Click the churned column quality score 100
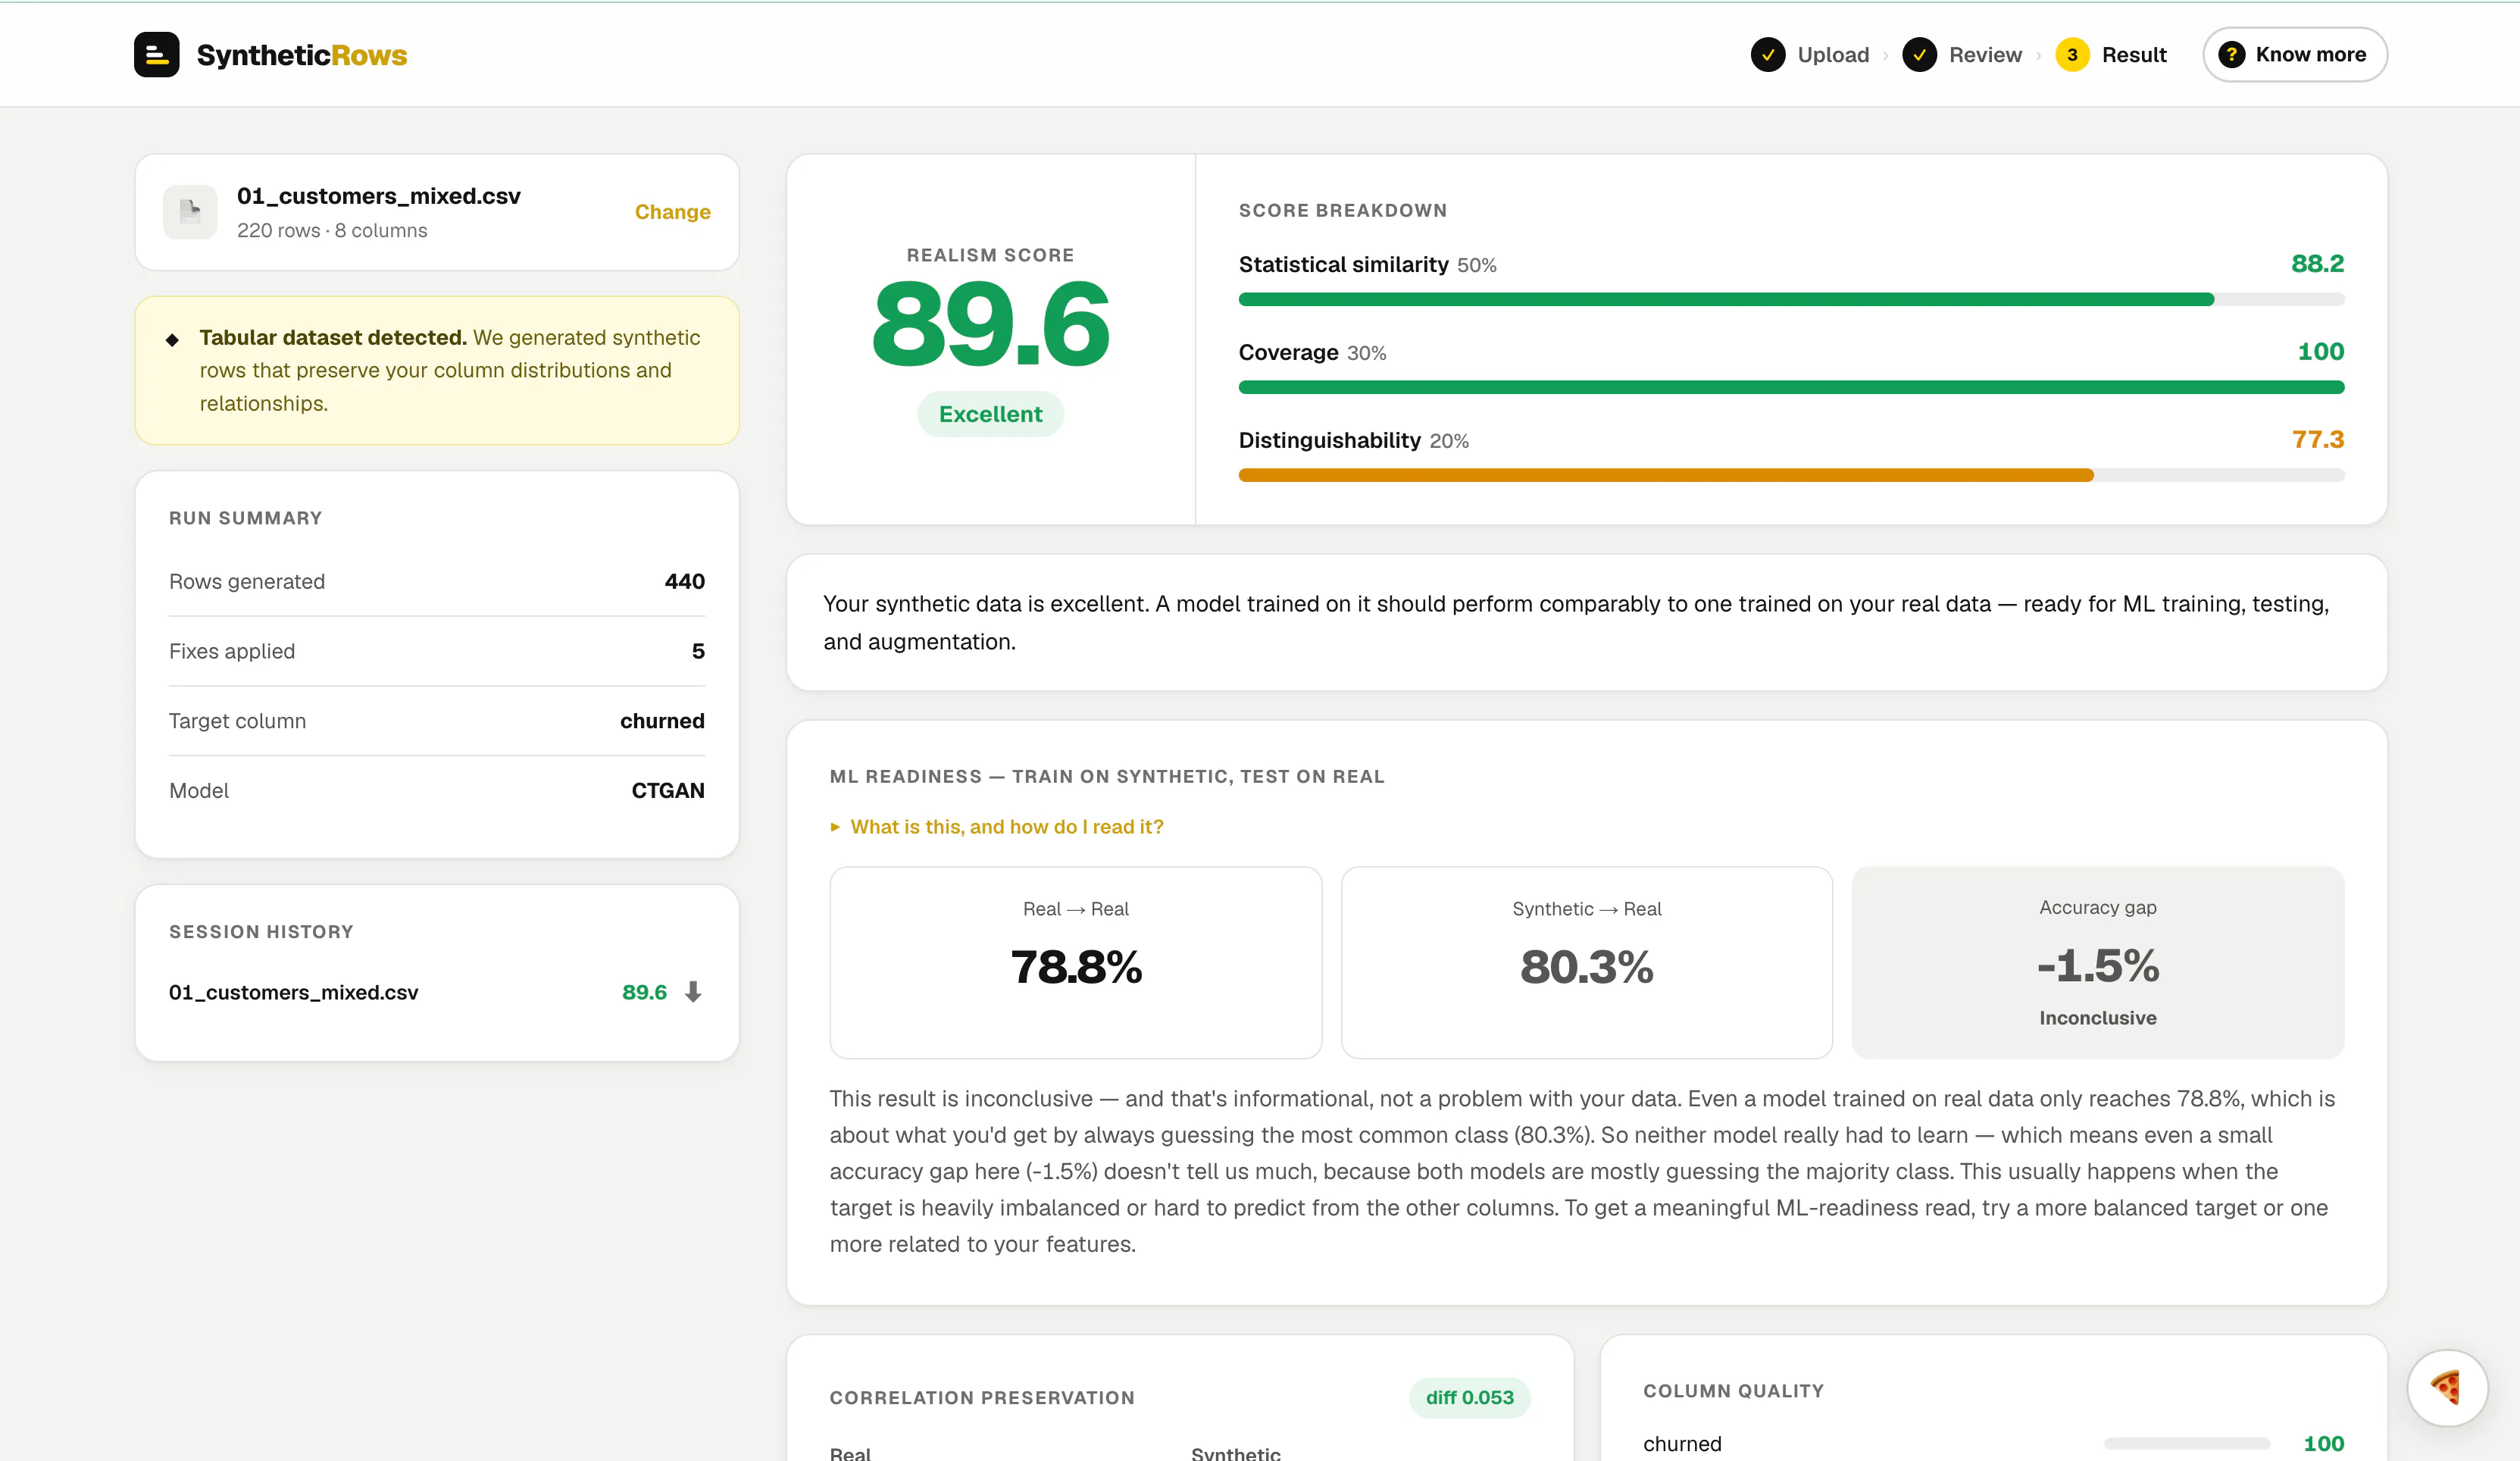Image resolution: width=2520 pixels, height=1461 pixels. (x=2323, y=1443)
